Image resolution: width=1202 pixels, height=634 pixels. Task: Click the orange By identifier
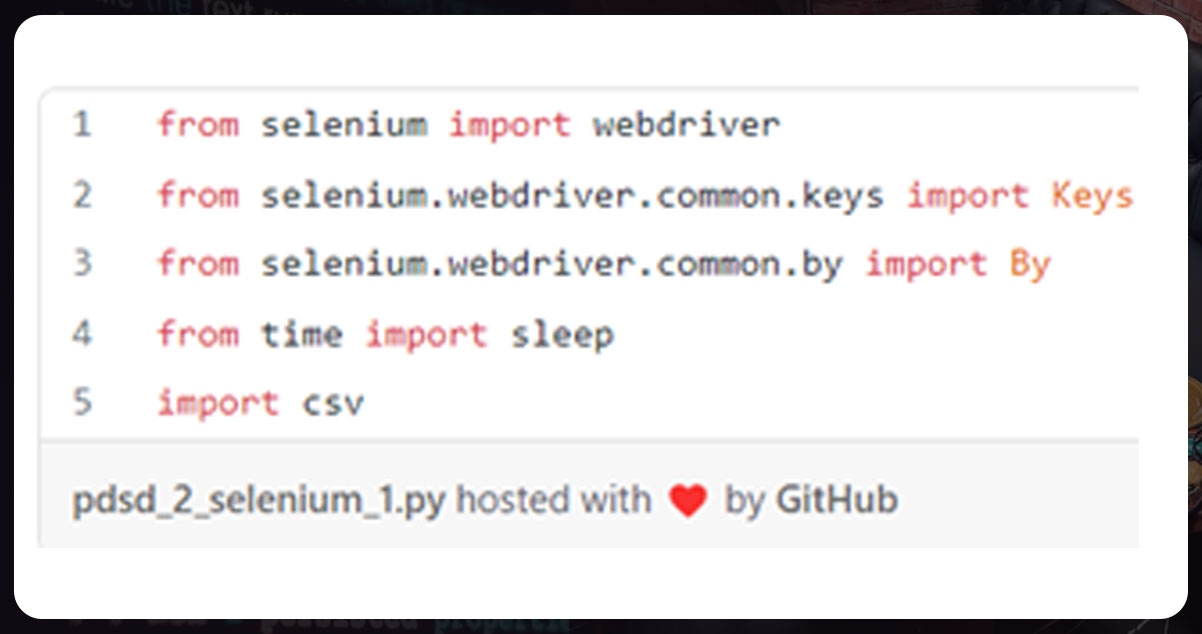click(x=1029, y=264)
